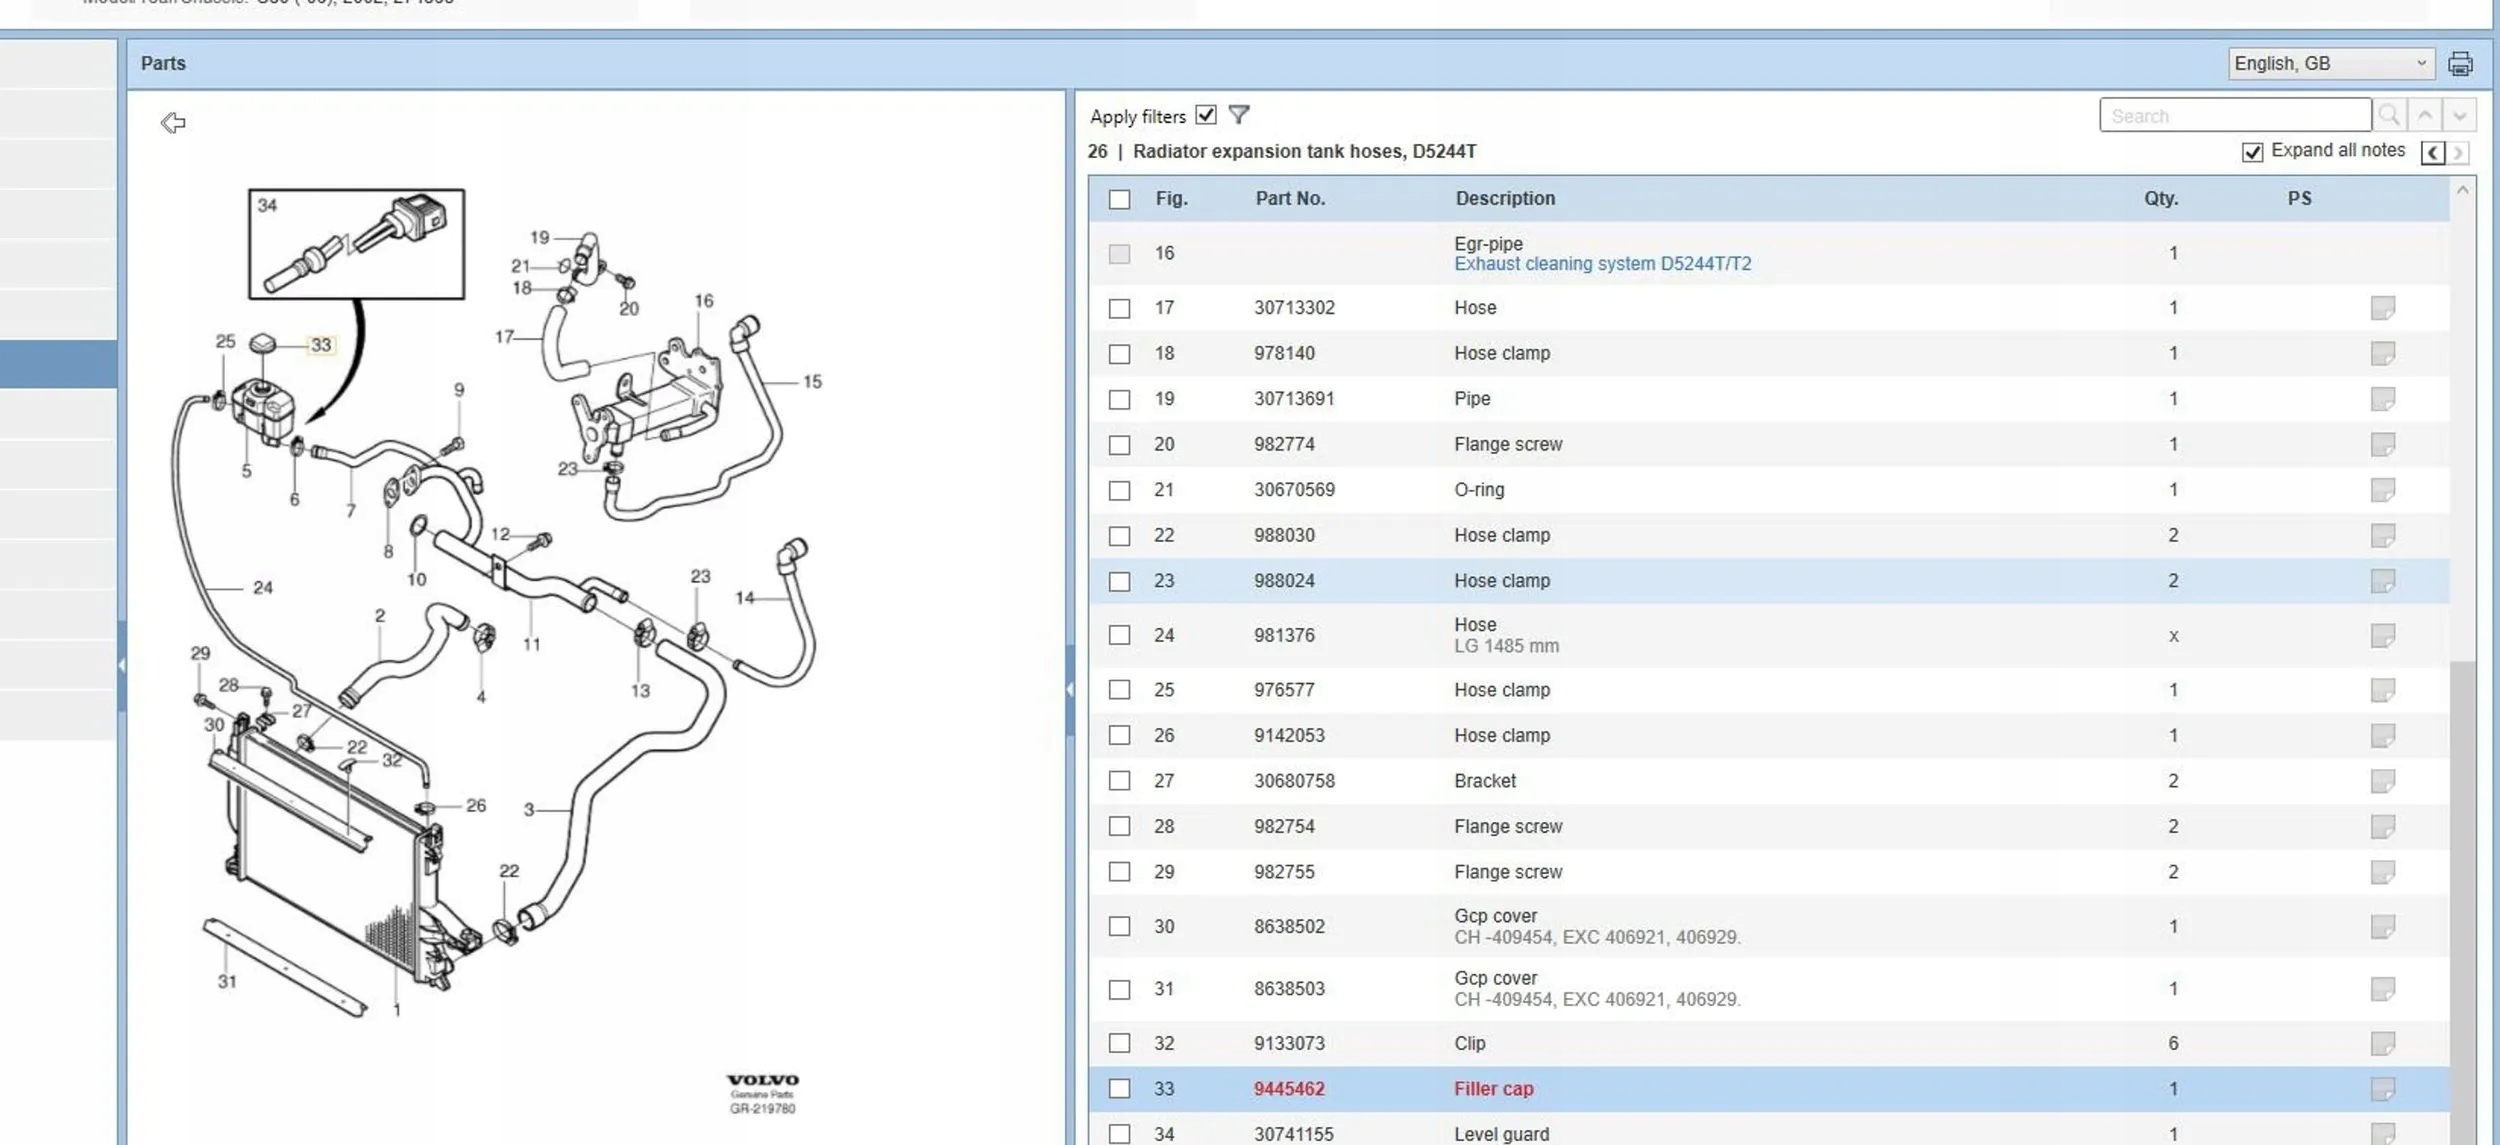Tick checkbox for Fig. 23 Hose clamp

pyautogui.click(x=1119, y=581)
